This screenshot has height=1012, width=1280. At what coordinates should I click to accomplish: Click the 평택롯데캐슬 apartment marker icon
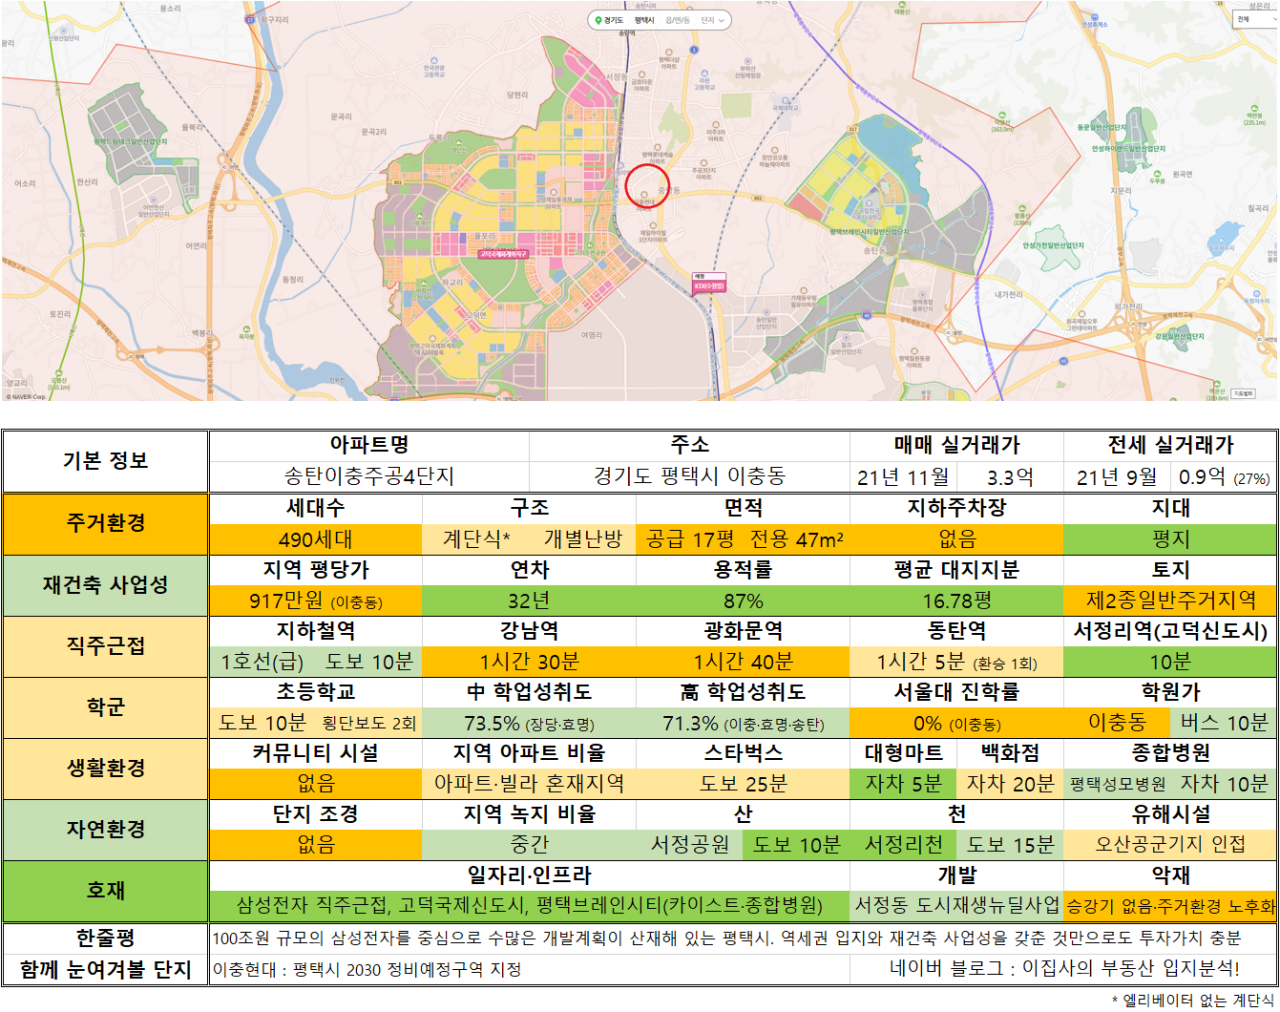657,147
